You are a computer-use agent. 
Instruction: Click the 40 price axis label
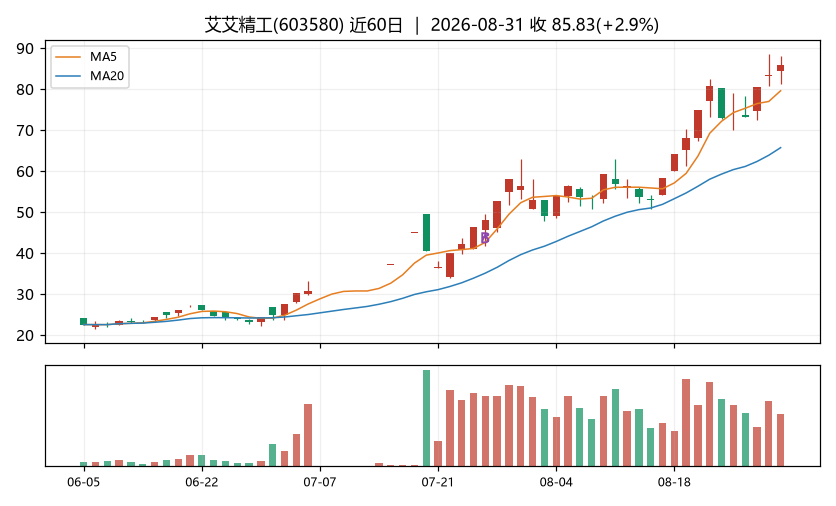(25, 254)
